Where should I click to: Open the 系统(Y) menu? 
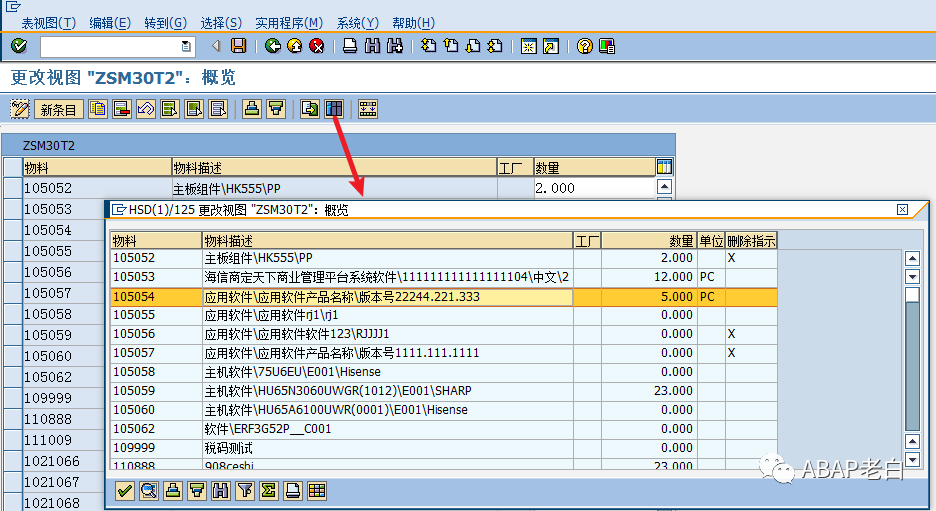(x=358, y=23)
